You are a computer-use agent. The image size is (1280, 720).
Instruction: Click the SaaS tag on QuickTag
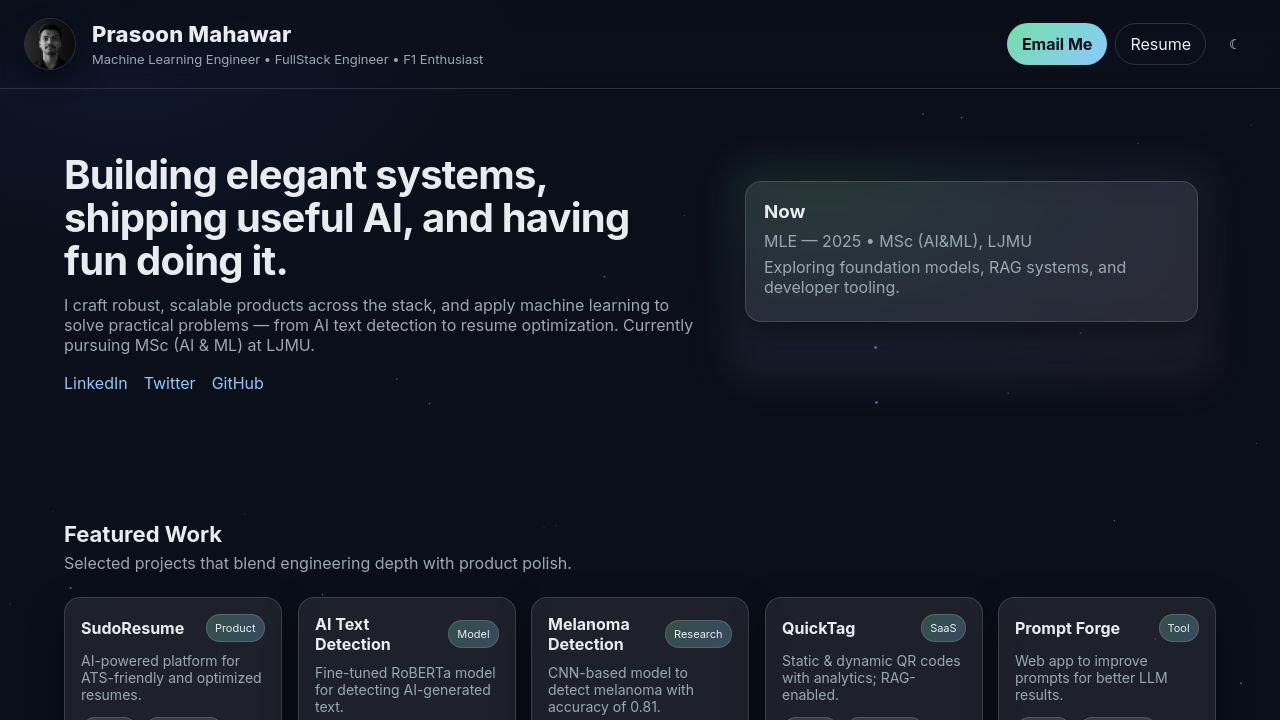coord(943,628)
